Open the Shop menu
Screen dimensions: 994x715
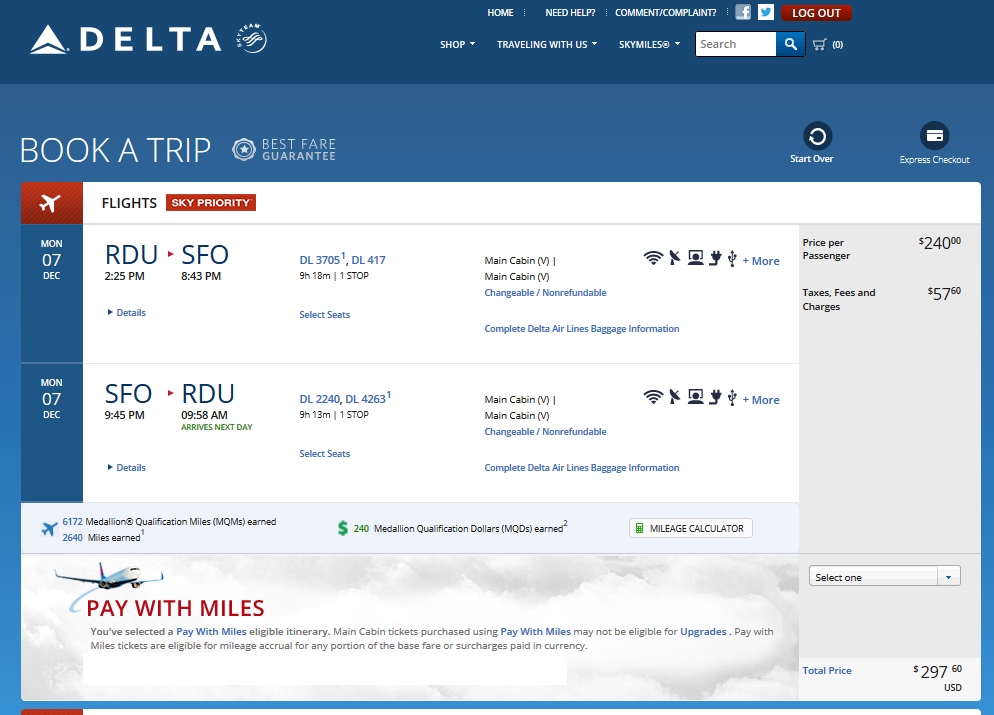(x=457, y=44)
